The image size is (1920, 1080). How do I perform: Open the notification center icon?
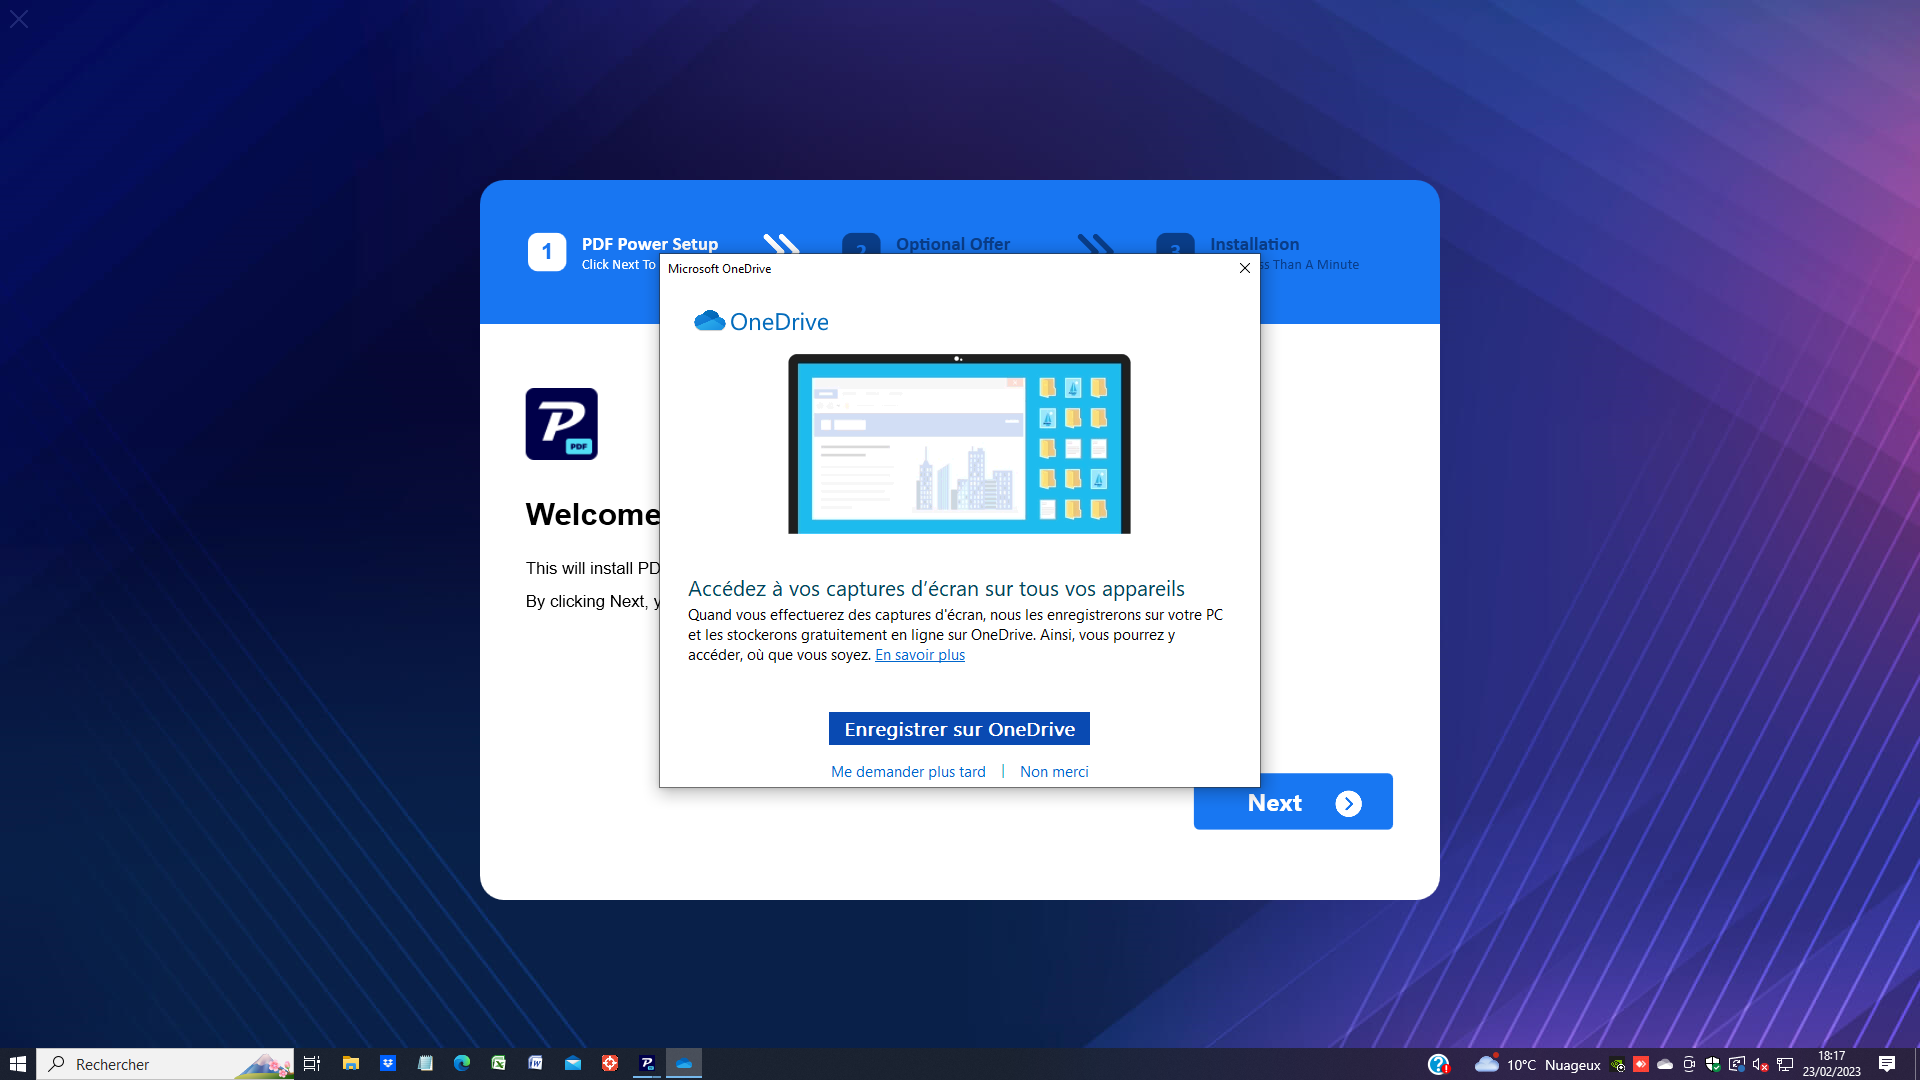coord(1887,1064)
